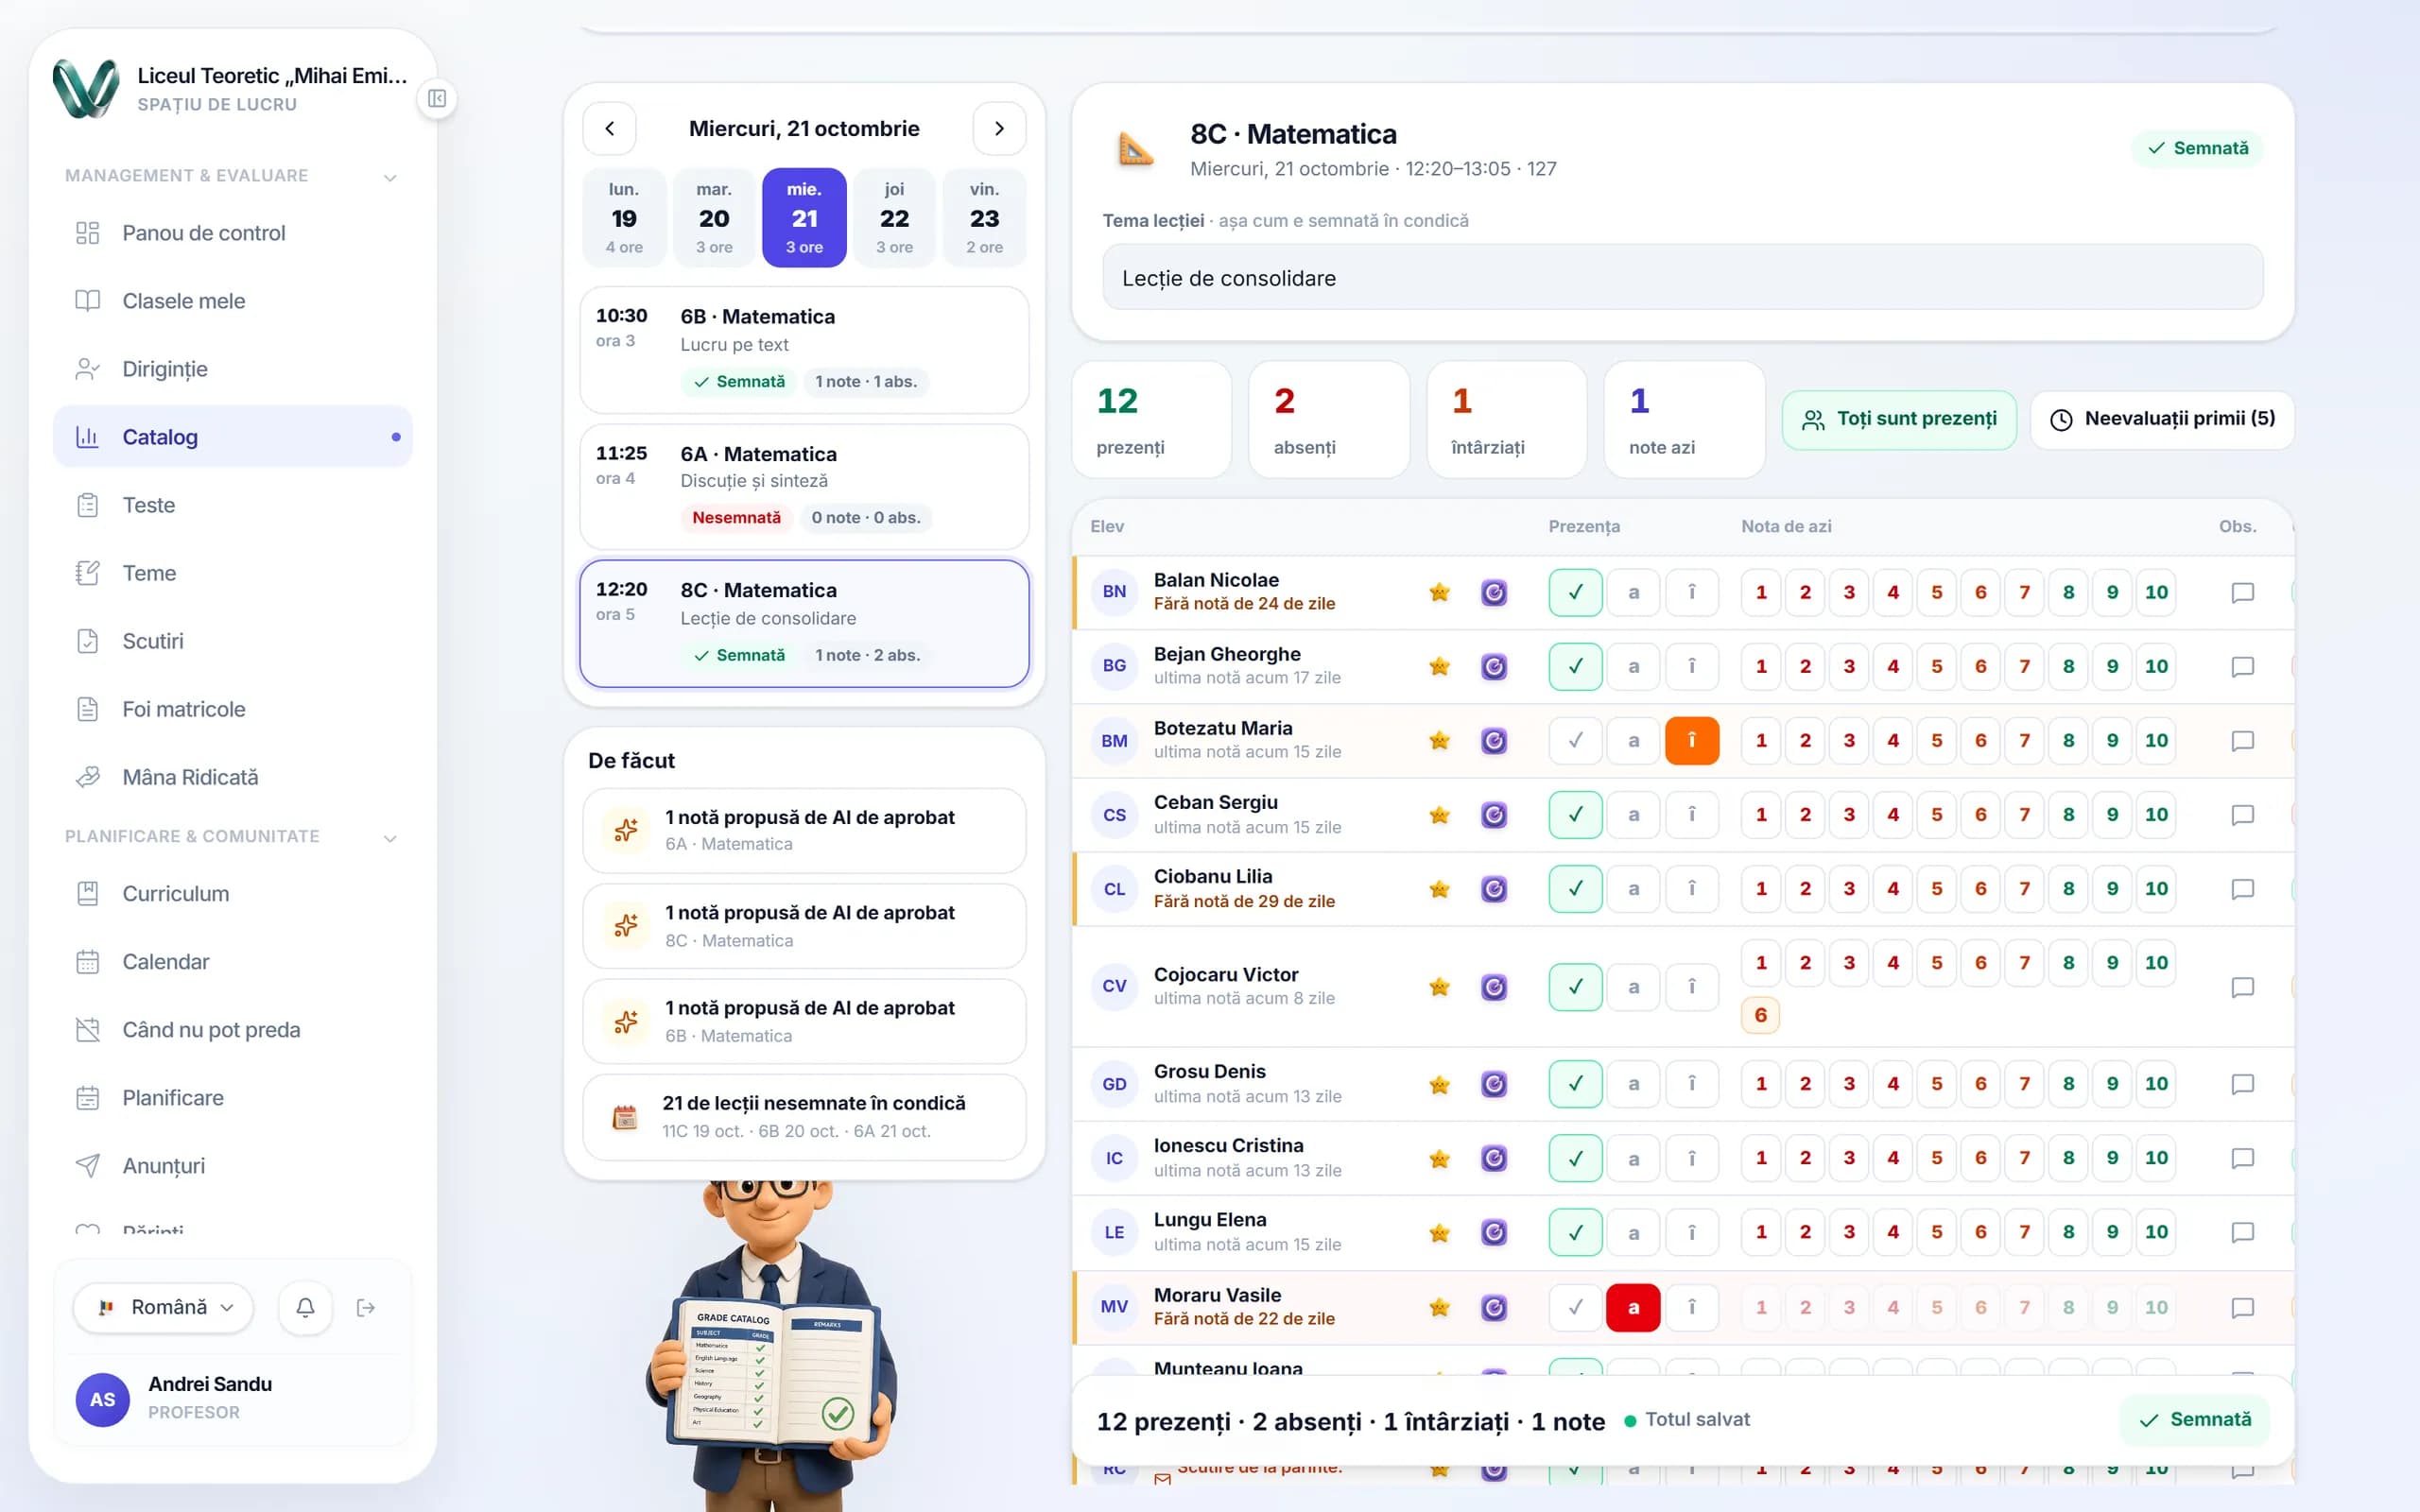Collapse the Management & Evaluare section
Image resolution: width=2420 pixels, height=1512 pixels.
pyautogui.click(x=390, y=177)
